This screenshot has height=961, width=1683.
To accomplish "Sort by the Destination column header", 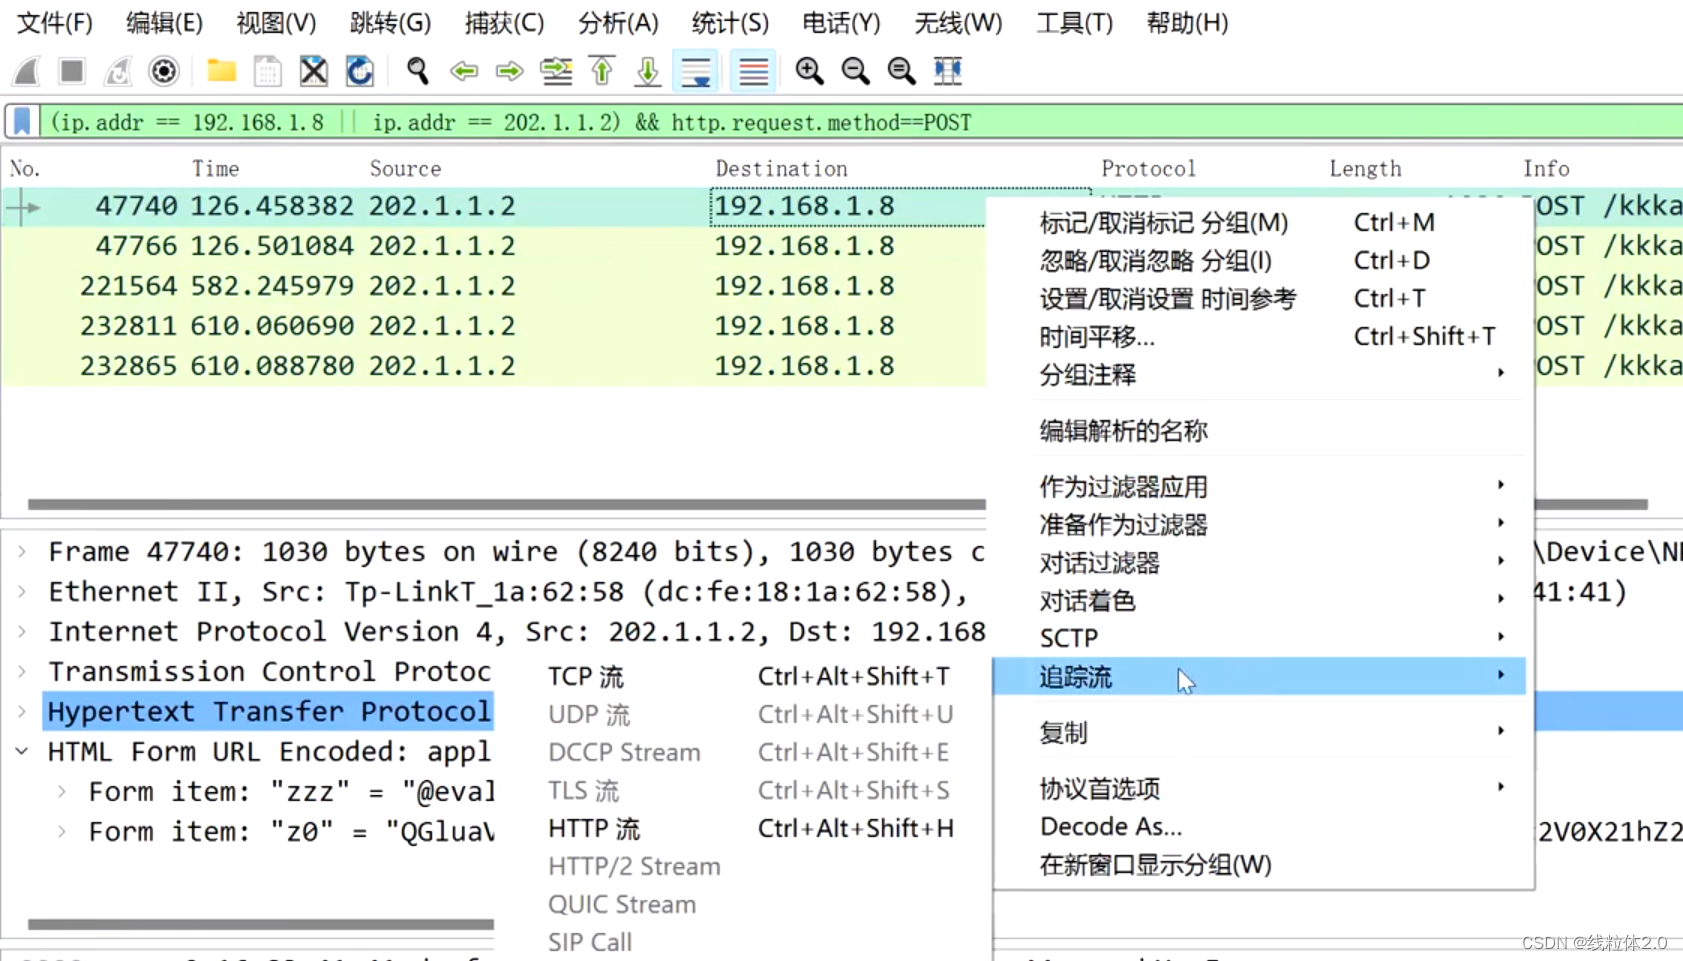I will click(781, 168).
